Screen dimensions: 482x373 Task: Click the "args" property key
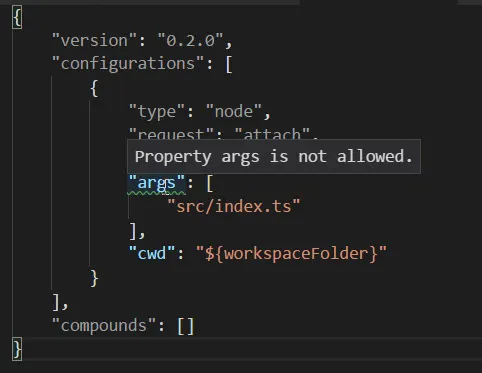click(x=157, y=183)
